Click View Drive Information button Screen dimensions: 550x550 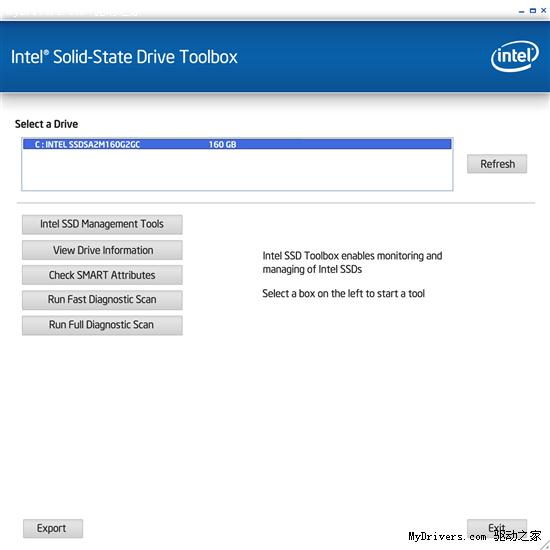(x=102, y=250)
